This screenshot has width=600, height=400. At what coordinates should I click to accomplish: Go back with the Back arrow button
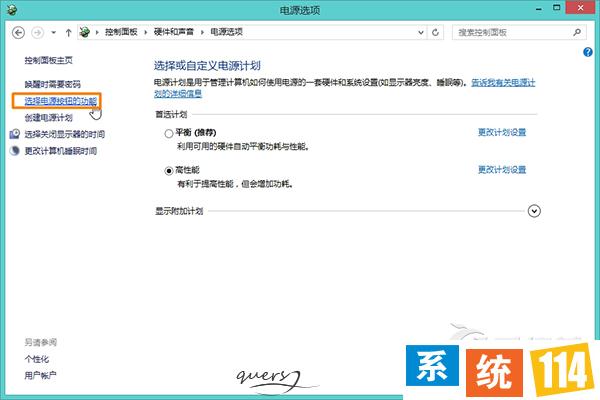coord(18,33)
